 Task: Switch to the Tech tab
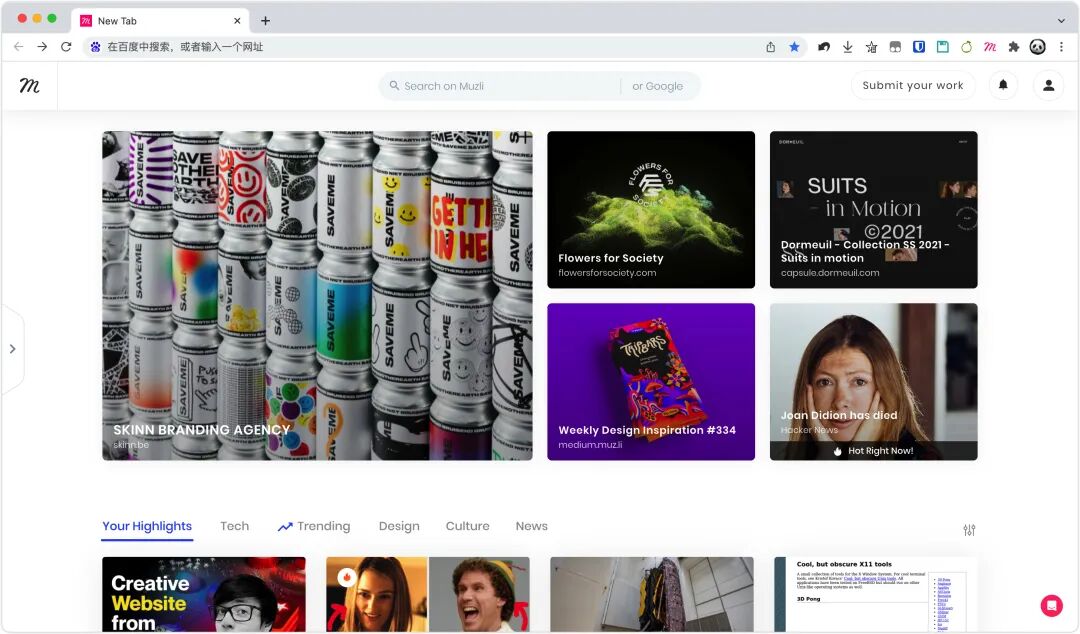pyautogui.click(x=234, y=526)
